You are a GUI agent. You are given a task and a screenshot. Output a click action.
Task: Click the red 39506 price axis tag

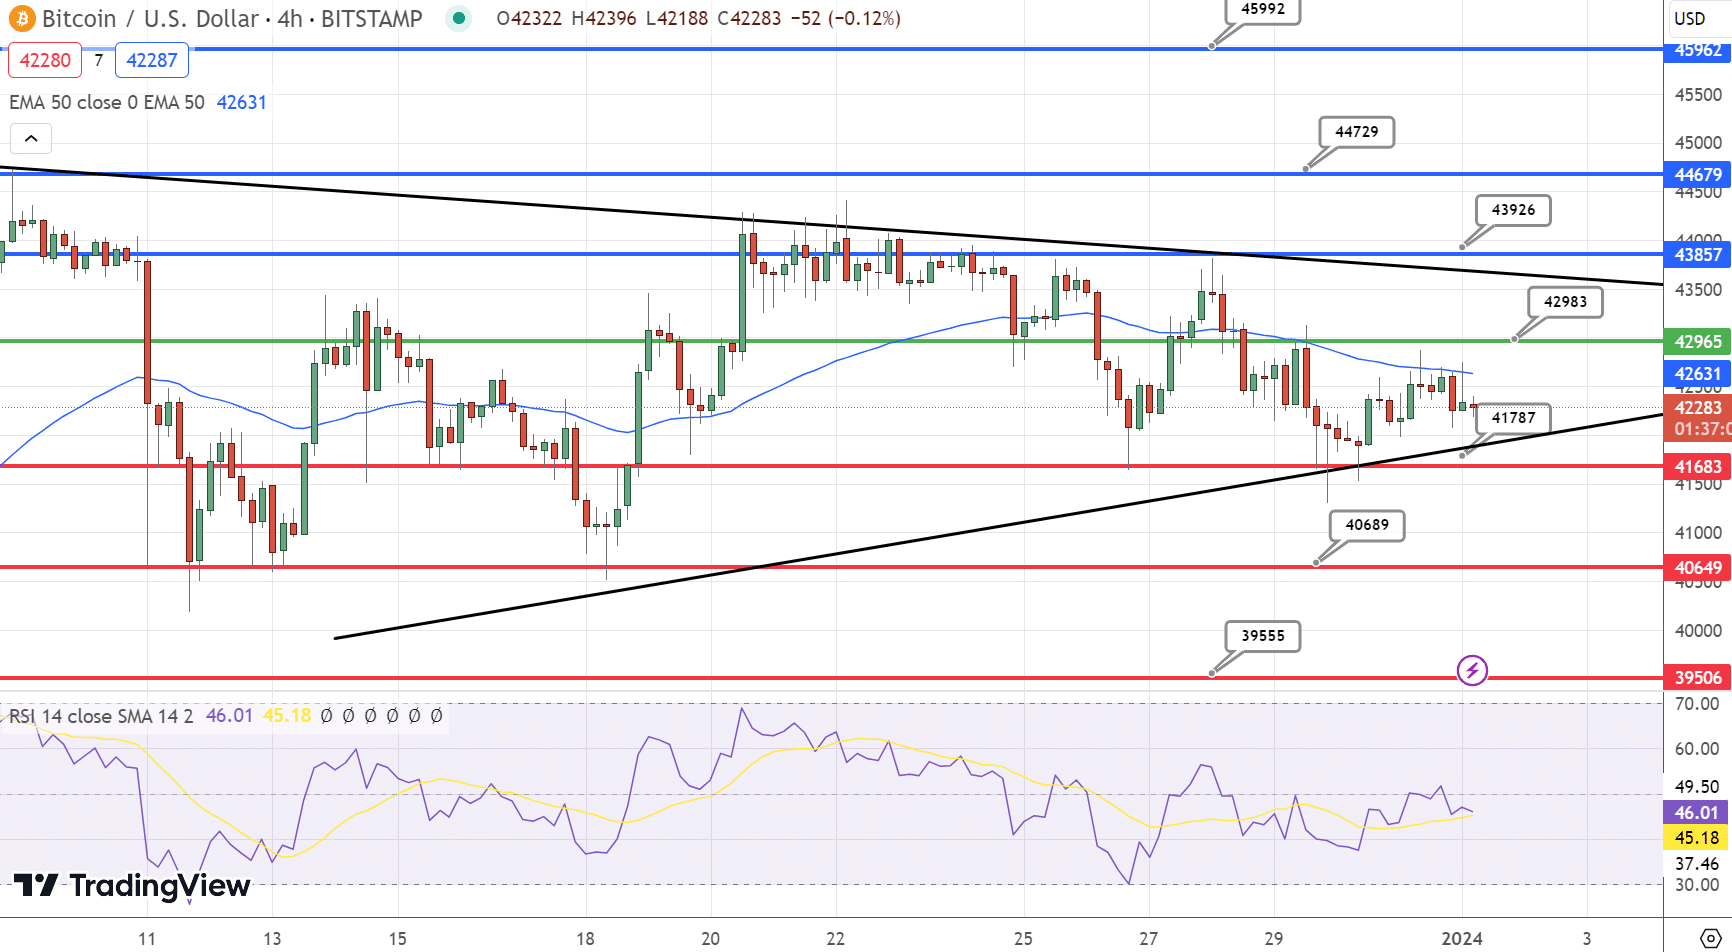coord(1698,678)
